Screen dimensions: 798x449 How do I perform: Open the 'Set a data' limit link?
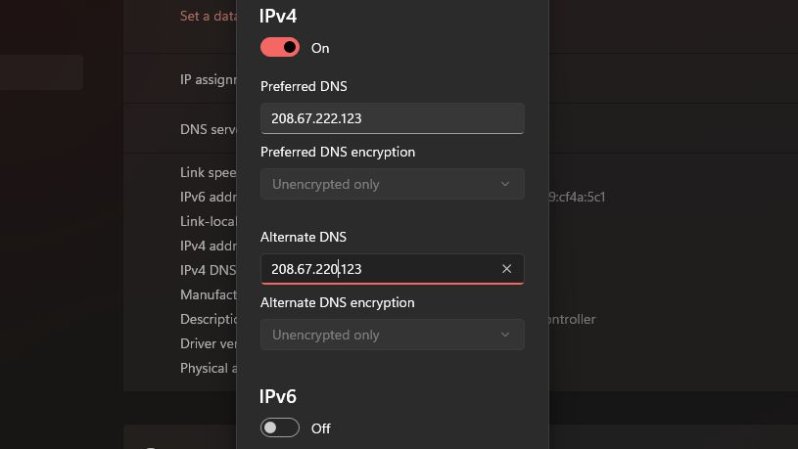[207, 16]
